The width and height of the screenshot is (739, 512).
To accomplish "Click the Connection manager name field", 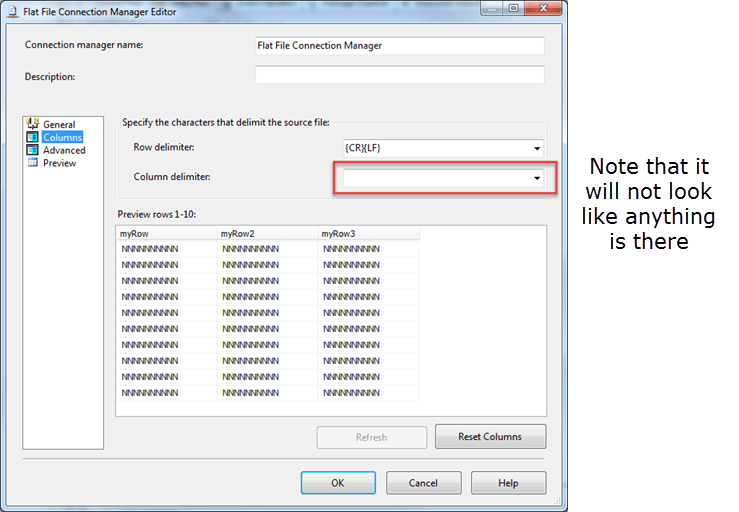I will (400, 46).
